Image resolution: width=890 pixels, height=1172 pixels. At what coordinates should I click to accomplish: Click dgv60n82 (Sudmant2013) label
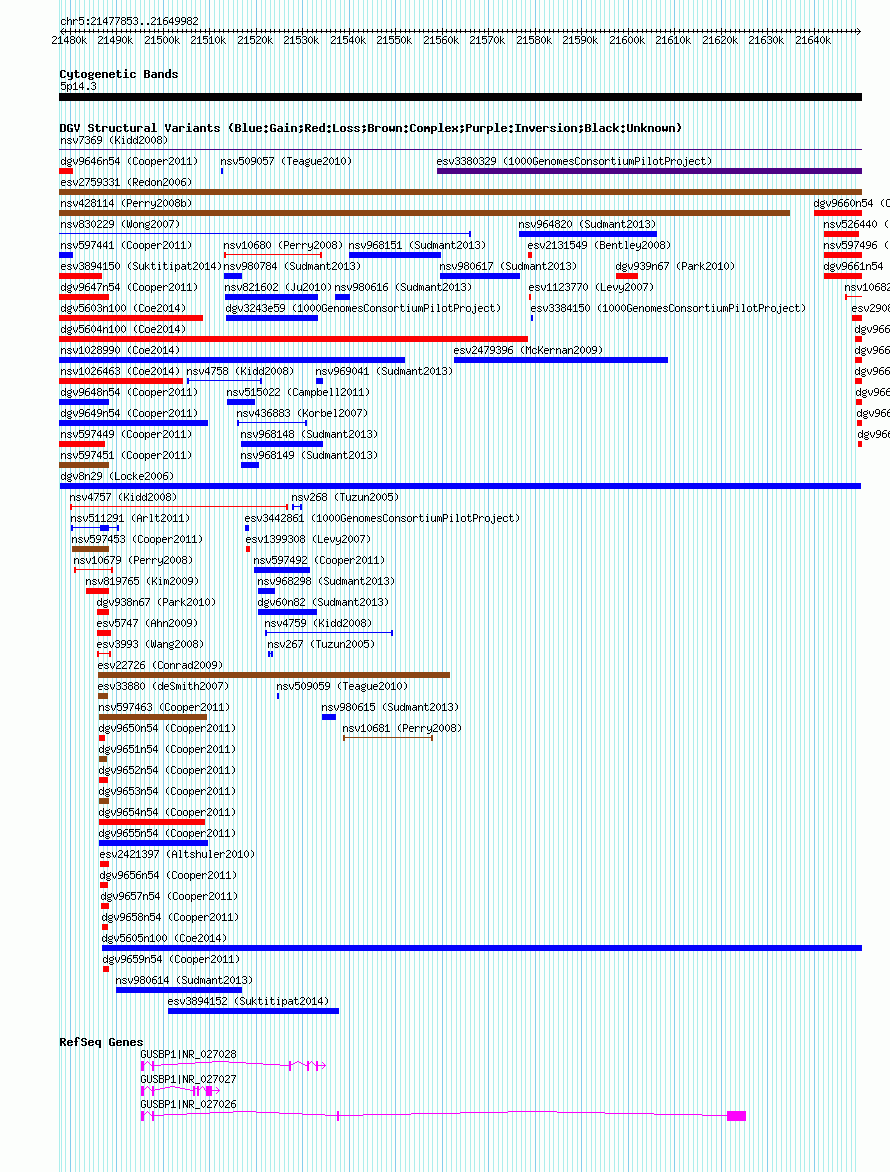click(323, 602)
